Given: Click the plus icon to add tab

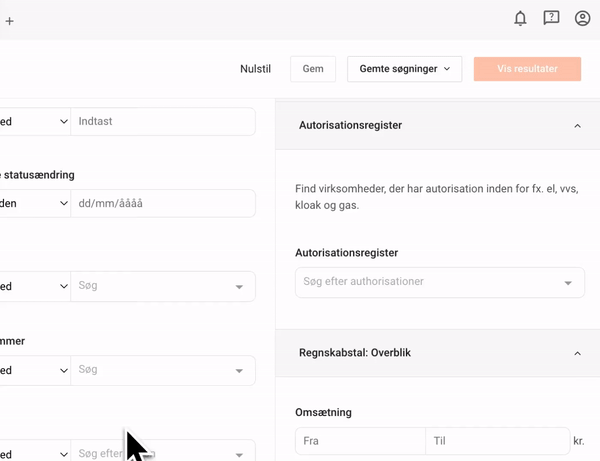Looking at the screenshot, I should pyautogui.click(x=9, y=20).
